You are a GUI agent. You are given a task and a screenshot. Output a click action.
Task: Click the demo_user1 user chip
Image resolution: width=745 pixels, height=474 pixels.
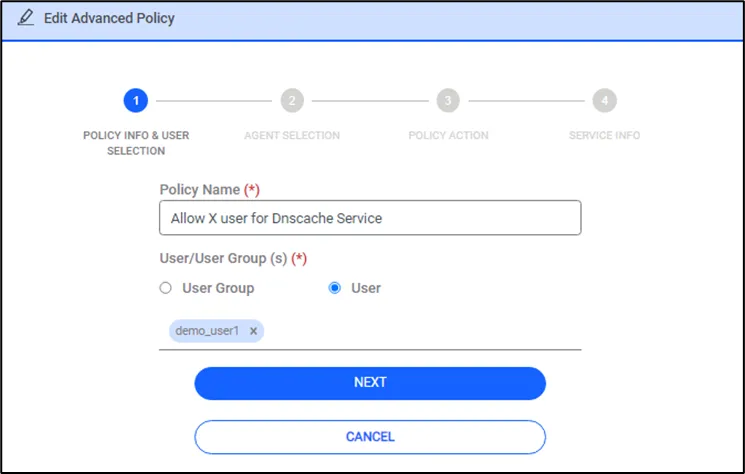pos(207,331)
